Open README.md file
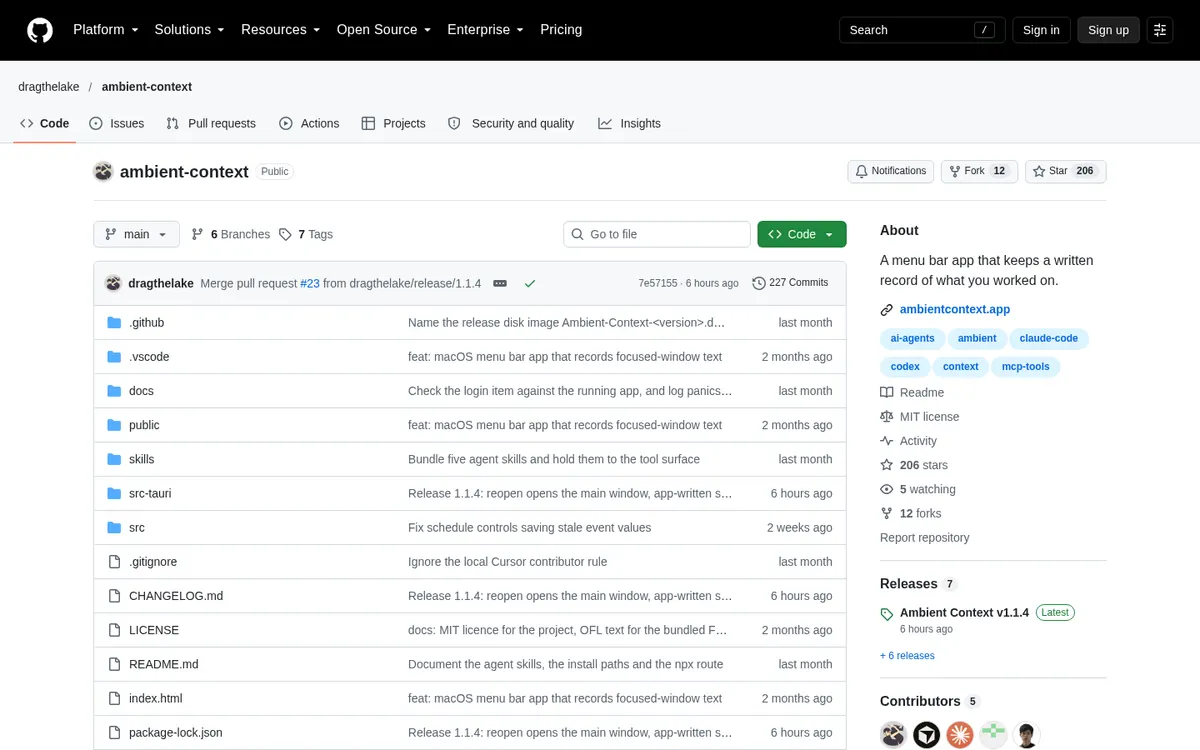Image resolution: width=1200 pixels, height=750 pixels. (164, 664)
